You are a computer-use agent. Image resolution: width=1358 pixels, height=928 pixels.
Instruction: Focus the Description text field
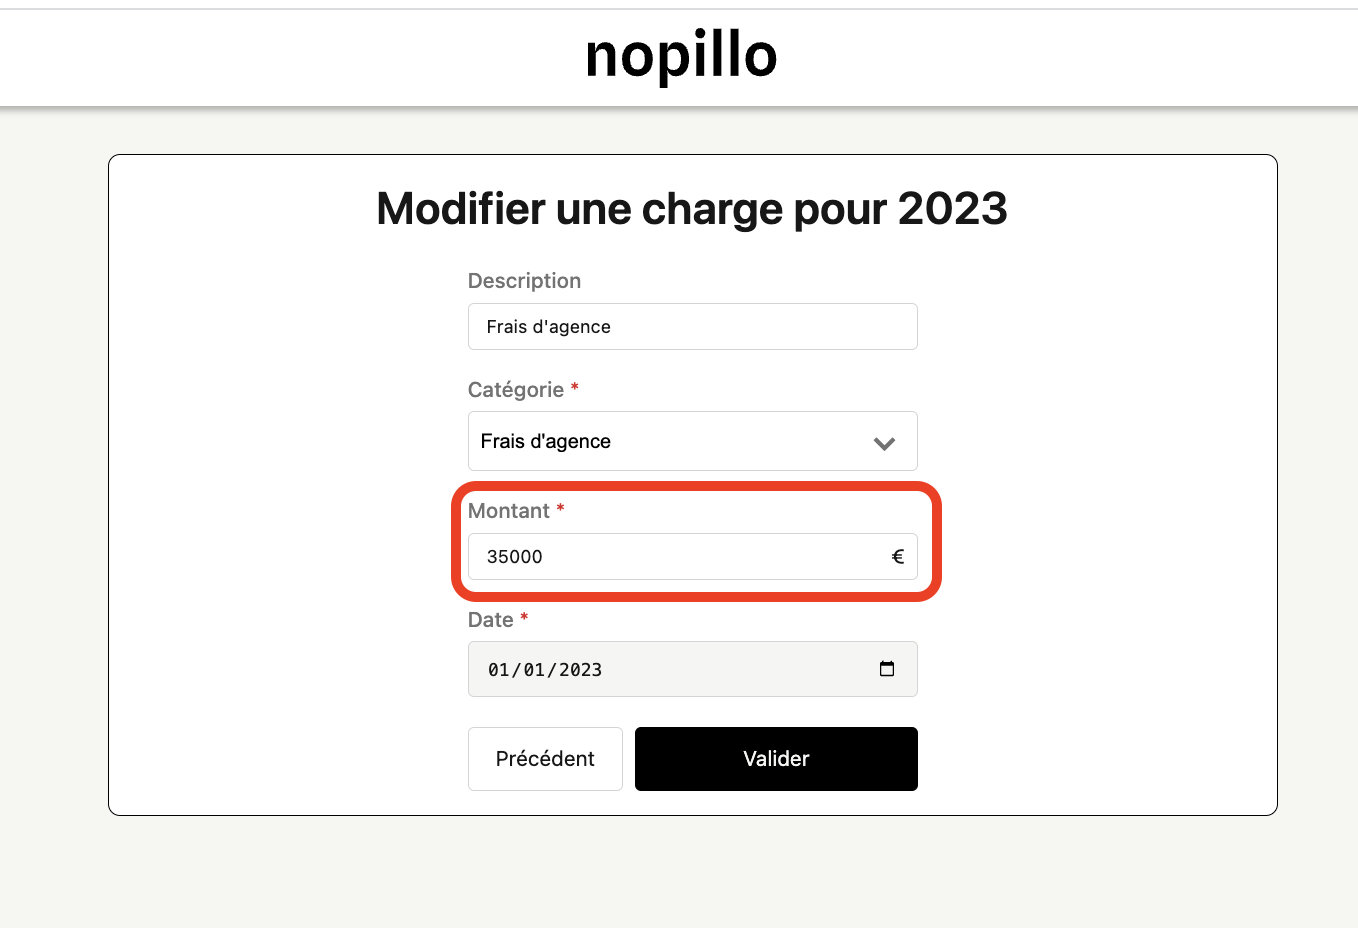tap(692, 327)
